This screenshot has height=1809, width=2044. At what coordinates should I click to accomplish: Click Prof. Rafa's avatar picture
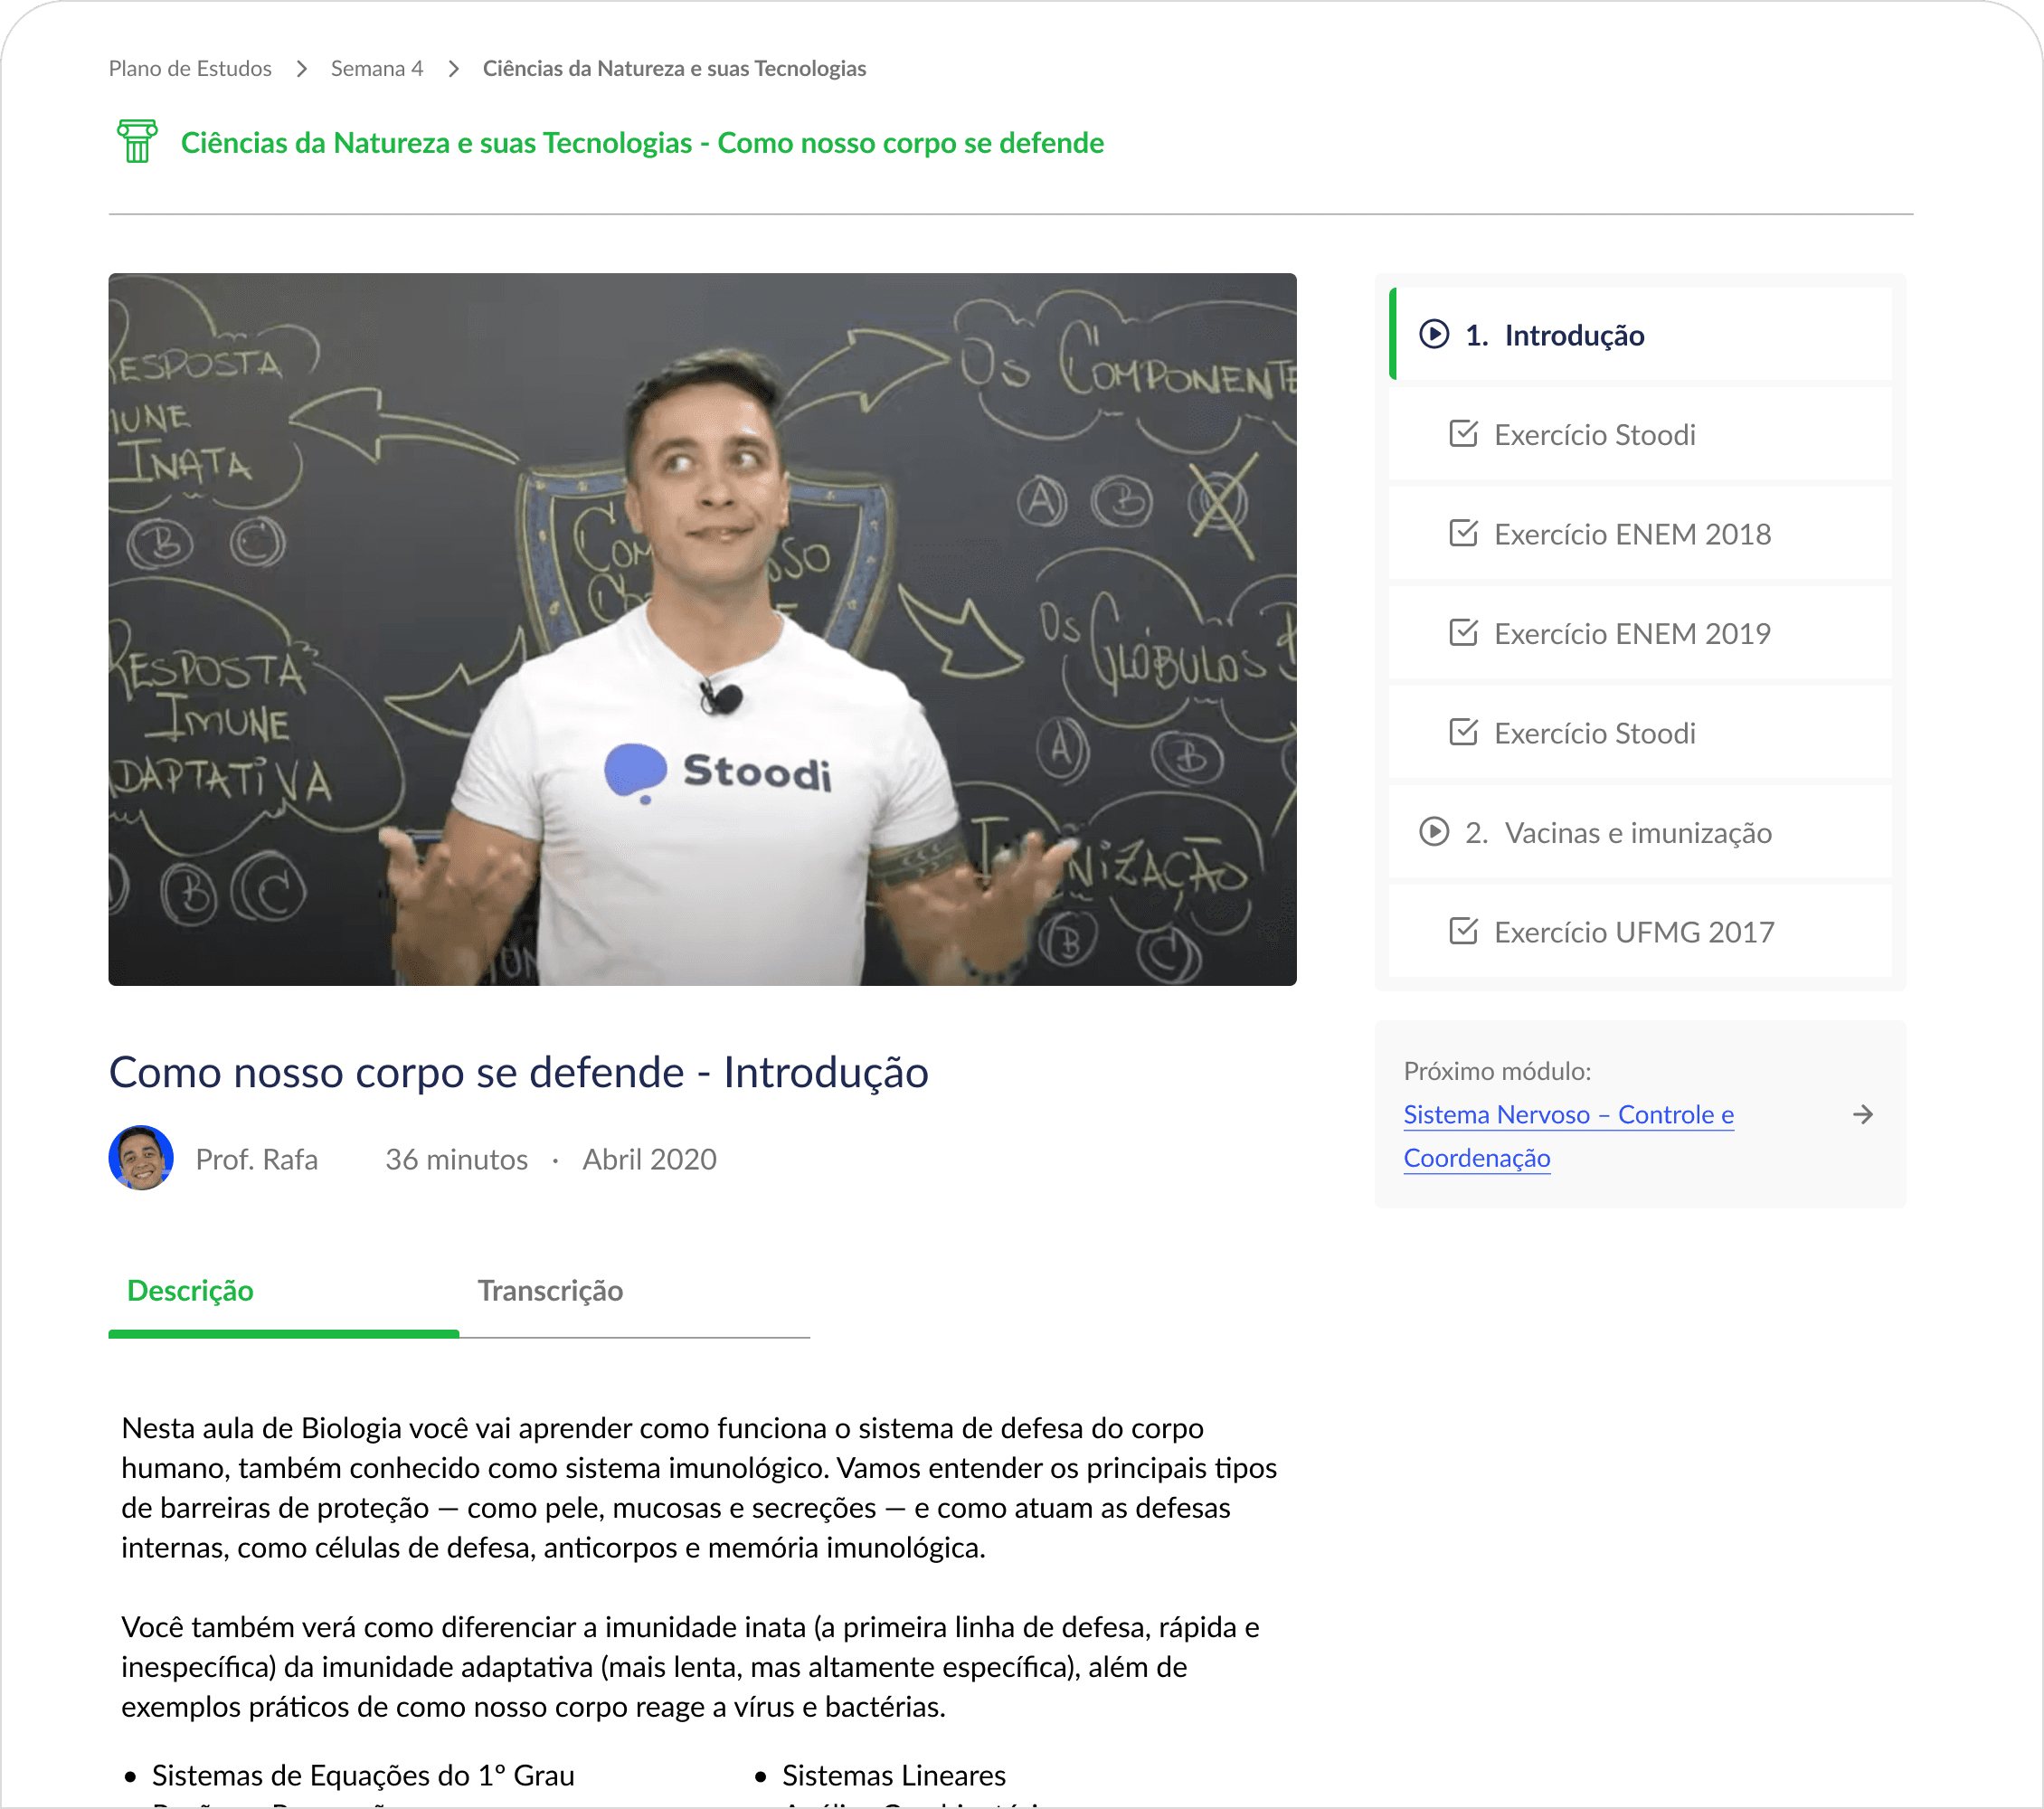pos(141,1158)
